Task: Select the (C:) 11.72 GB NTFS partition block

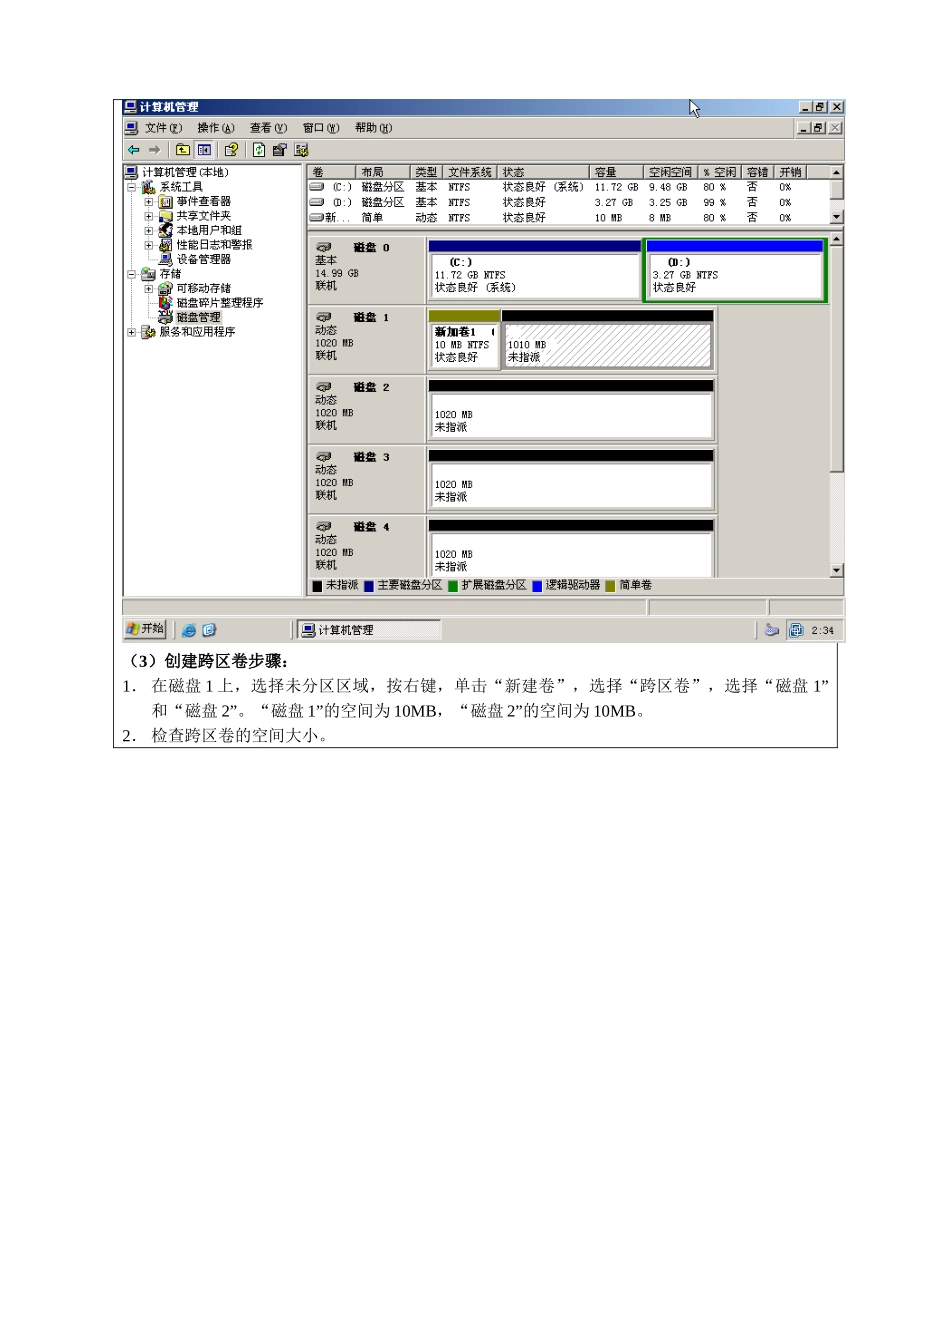Action: click(534, 270)
